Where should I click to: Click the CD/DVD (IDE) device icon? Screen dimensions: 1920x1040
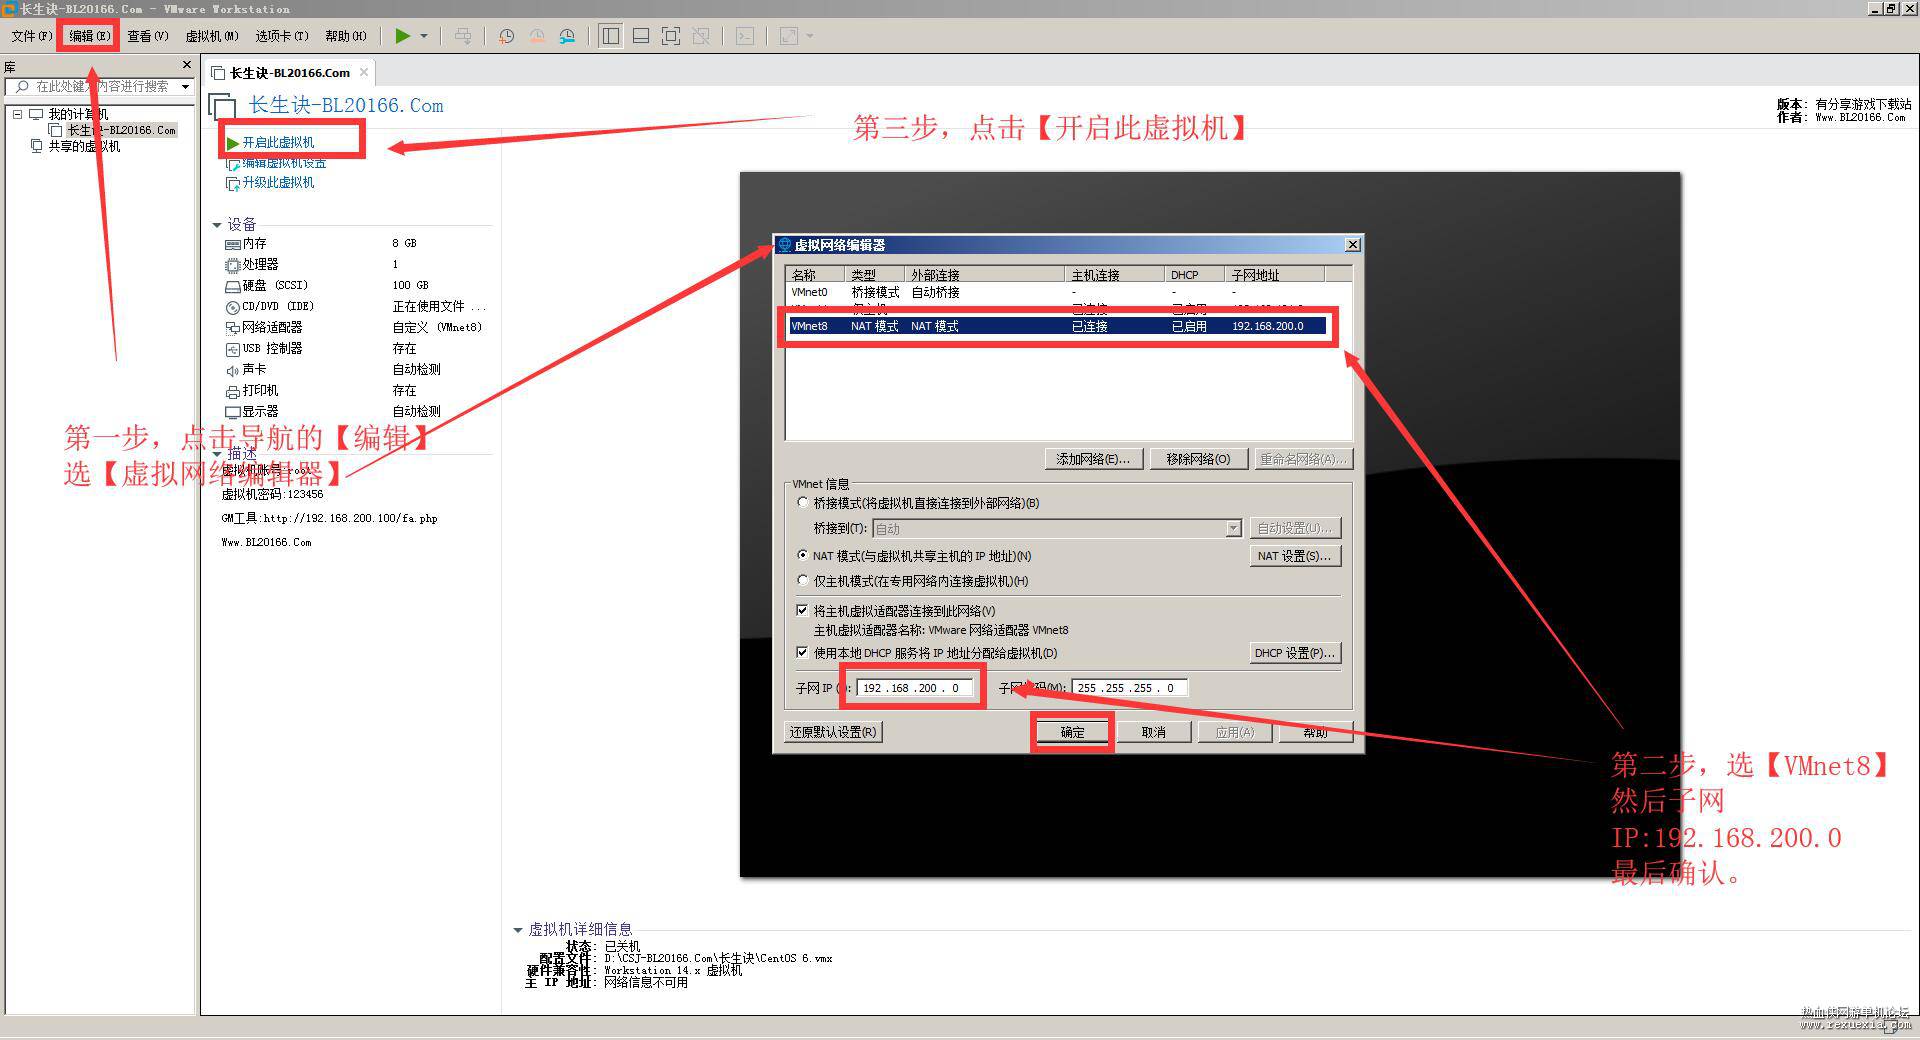pos(232,307)
